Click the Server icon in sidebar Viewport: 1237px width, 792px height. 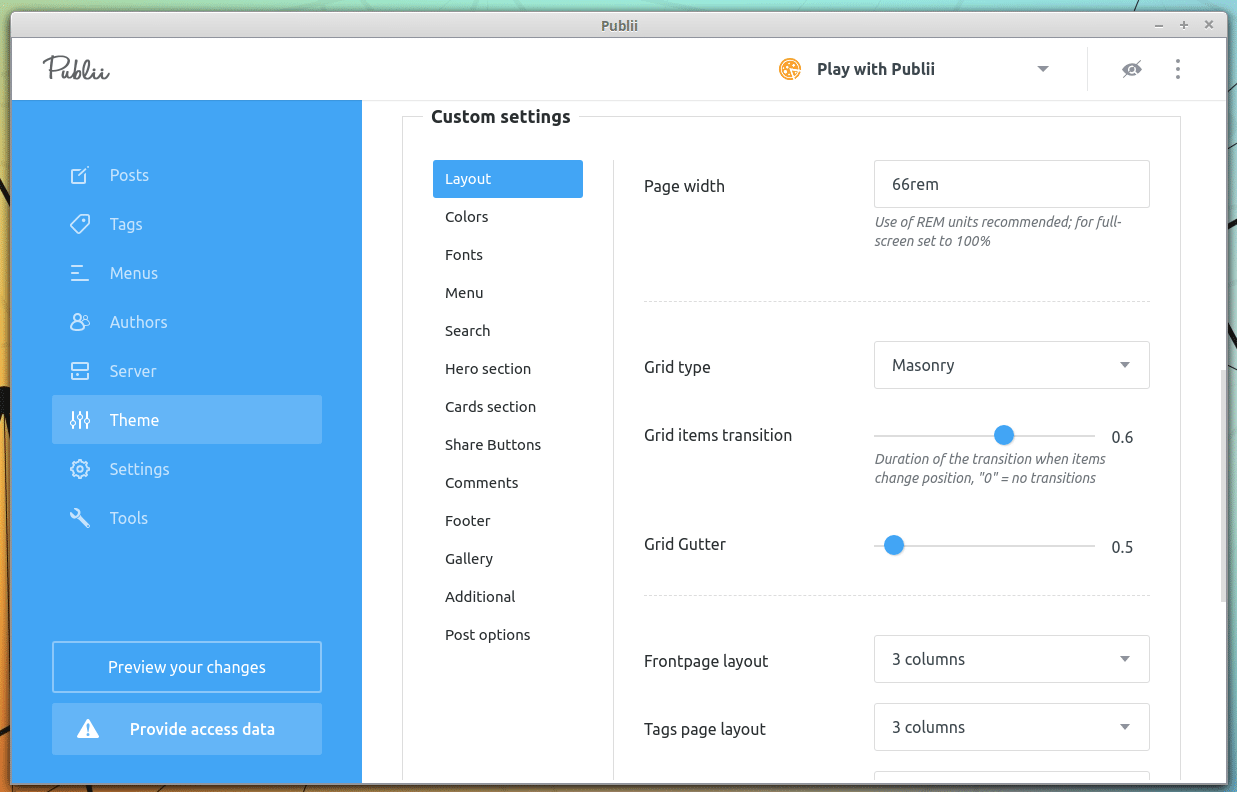click(x=80, y=371)
